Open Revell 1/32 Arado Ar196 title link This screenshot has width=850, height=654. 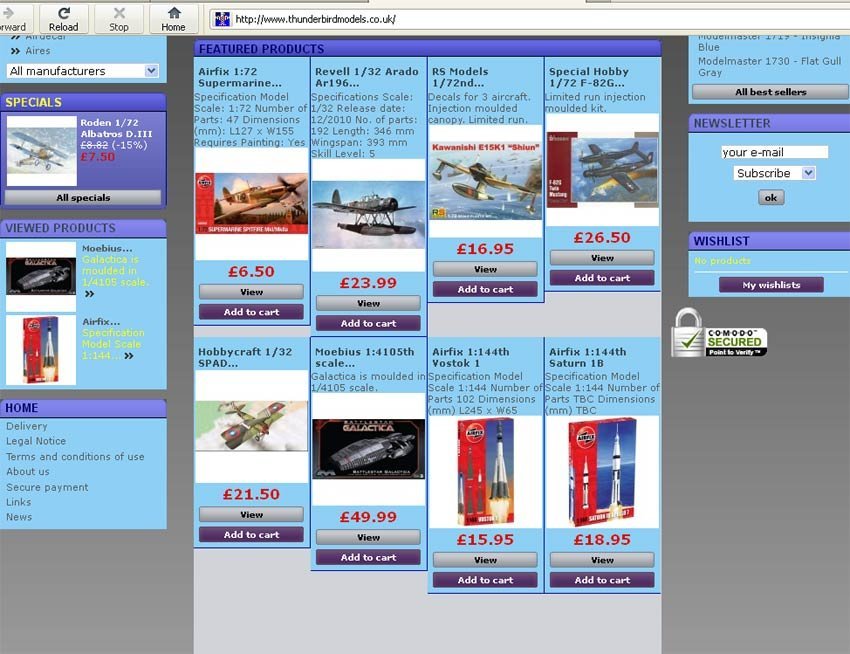(367, 77)
